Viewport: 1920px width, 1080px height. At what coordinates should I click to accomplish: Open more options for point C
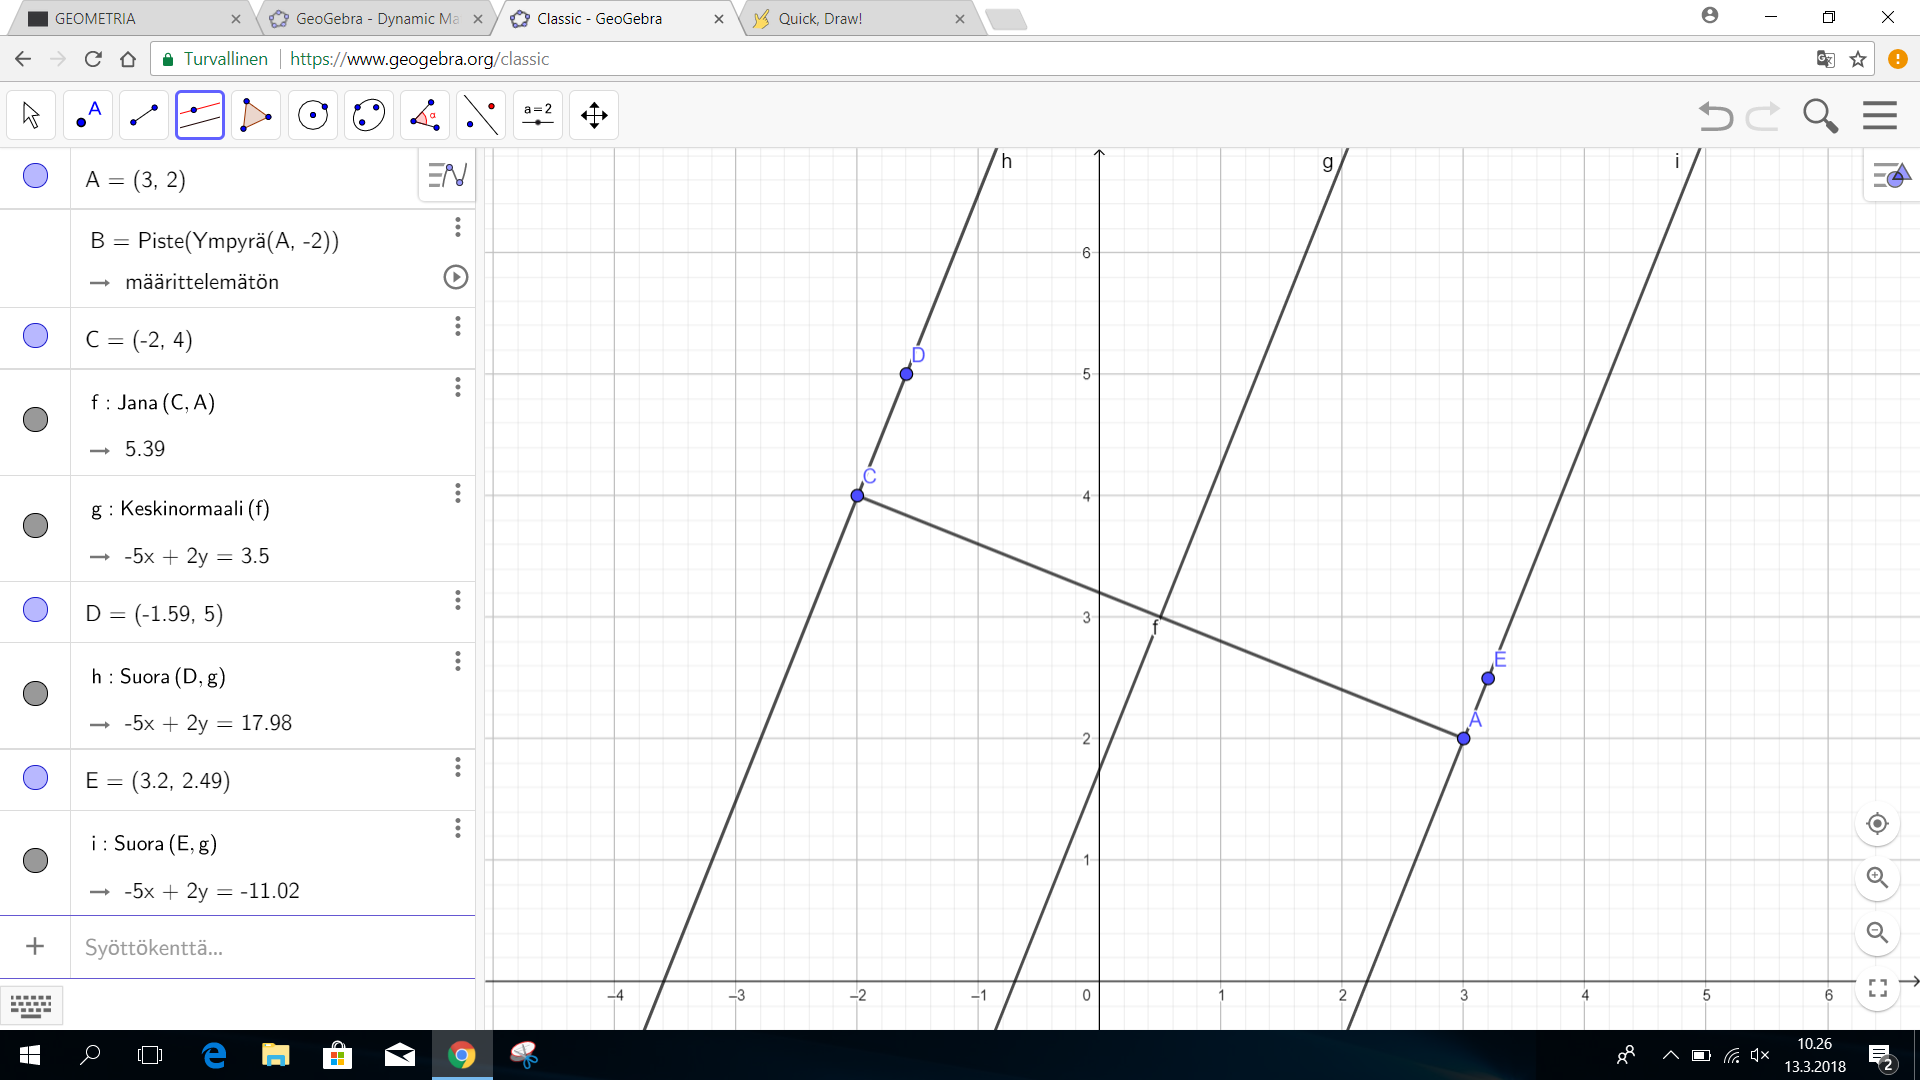(x=458, y=326)
